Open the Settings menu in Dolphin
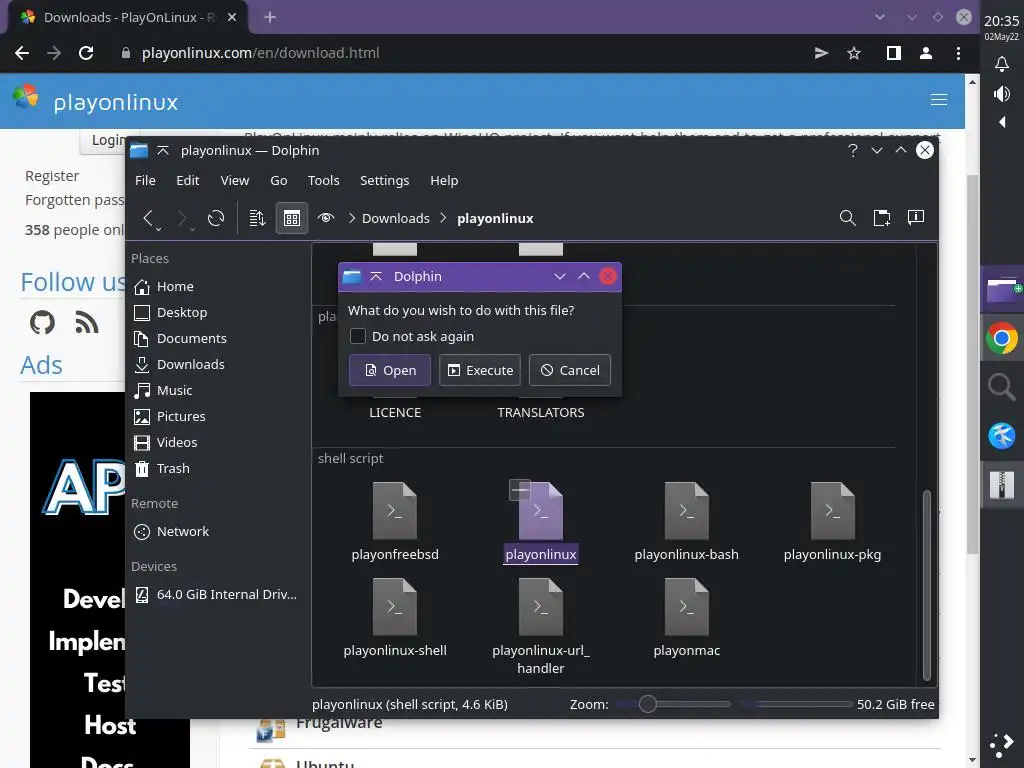Image resolution: width=1024 pixels, height=768 pixels. tap(384, 180)
